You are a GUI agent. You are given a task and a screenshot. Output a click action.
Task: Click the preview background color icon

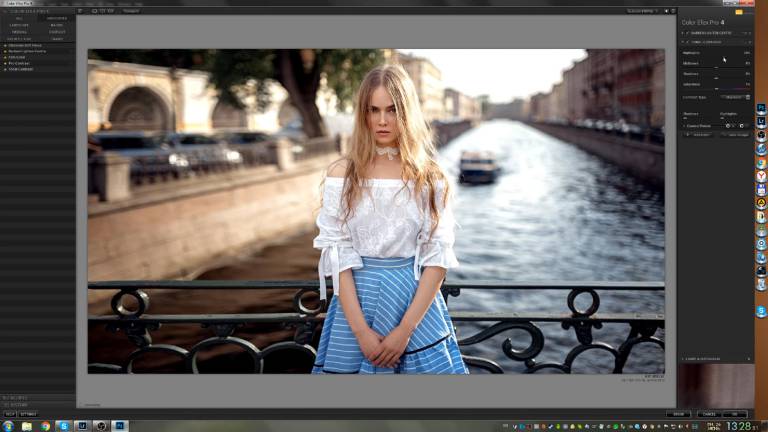click(x=667, y=11)
